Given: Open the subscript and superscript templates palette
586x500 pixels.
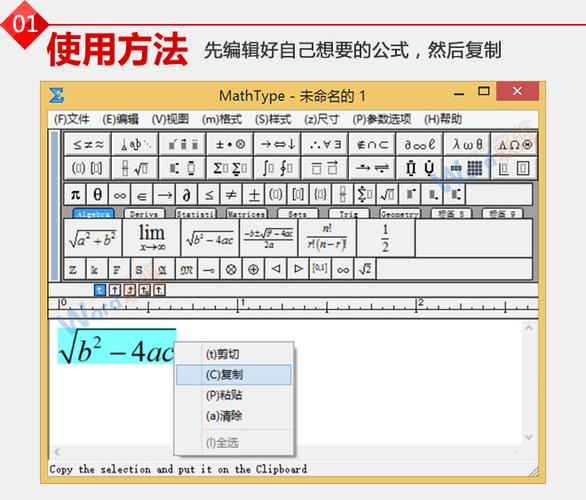Looking at the screenshot, I should (x=182, y=168).
